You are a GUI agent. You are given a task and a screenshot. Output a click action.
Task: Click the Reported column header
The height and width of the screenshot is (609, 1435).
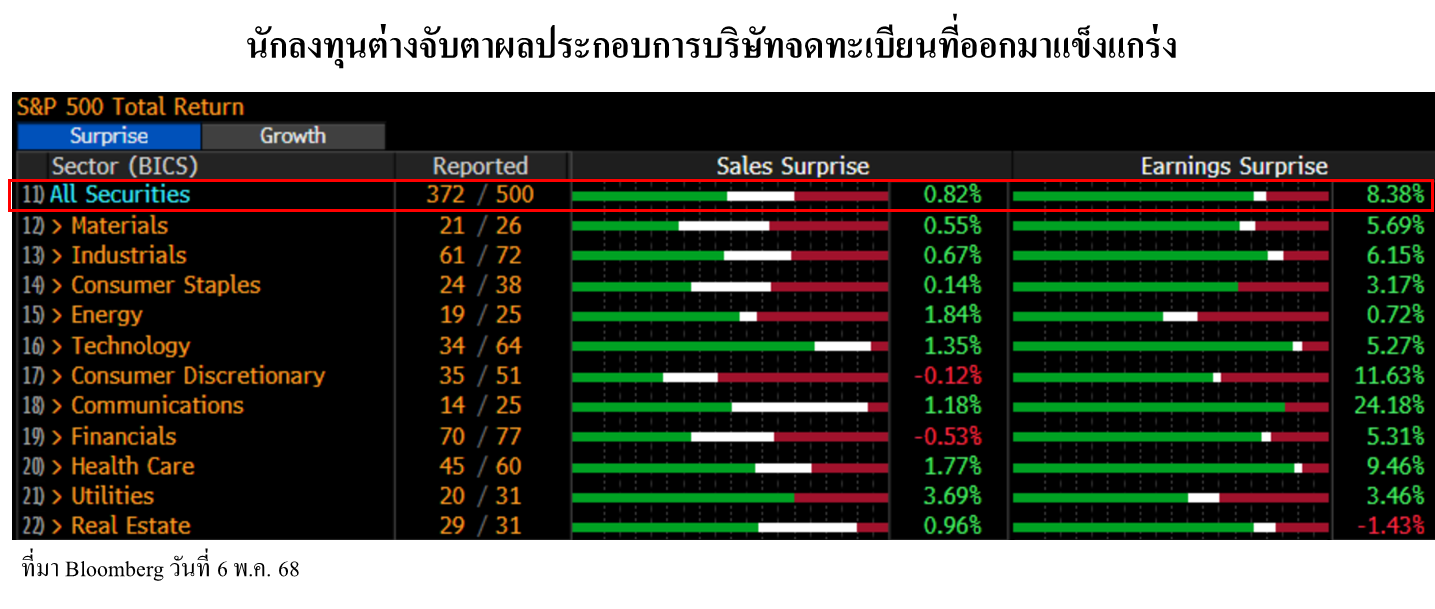click(480, 166)
